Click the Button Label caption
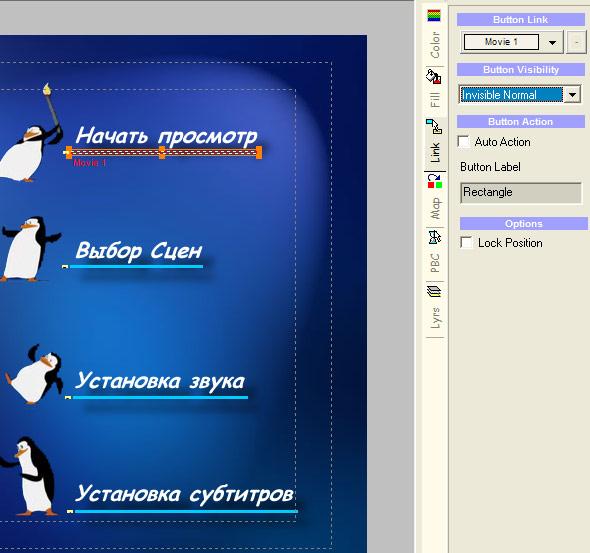 490,167
